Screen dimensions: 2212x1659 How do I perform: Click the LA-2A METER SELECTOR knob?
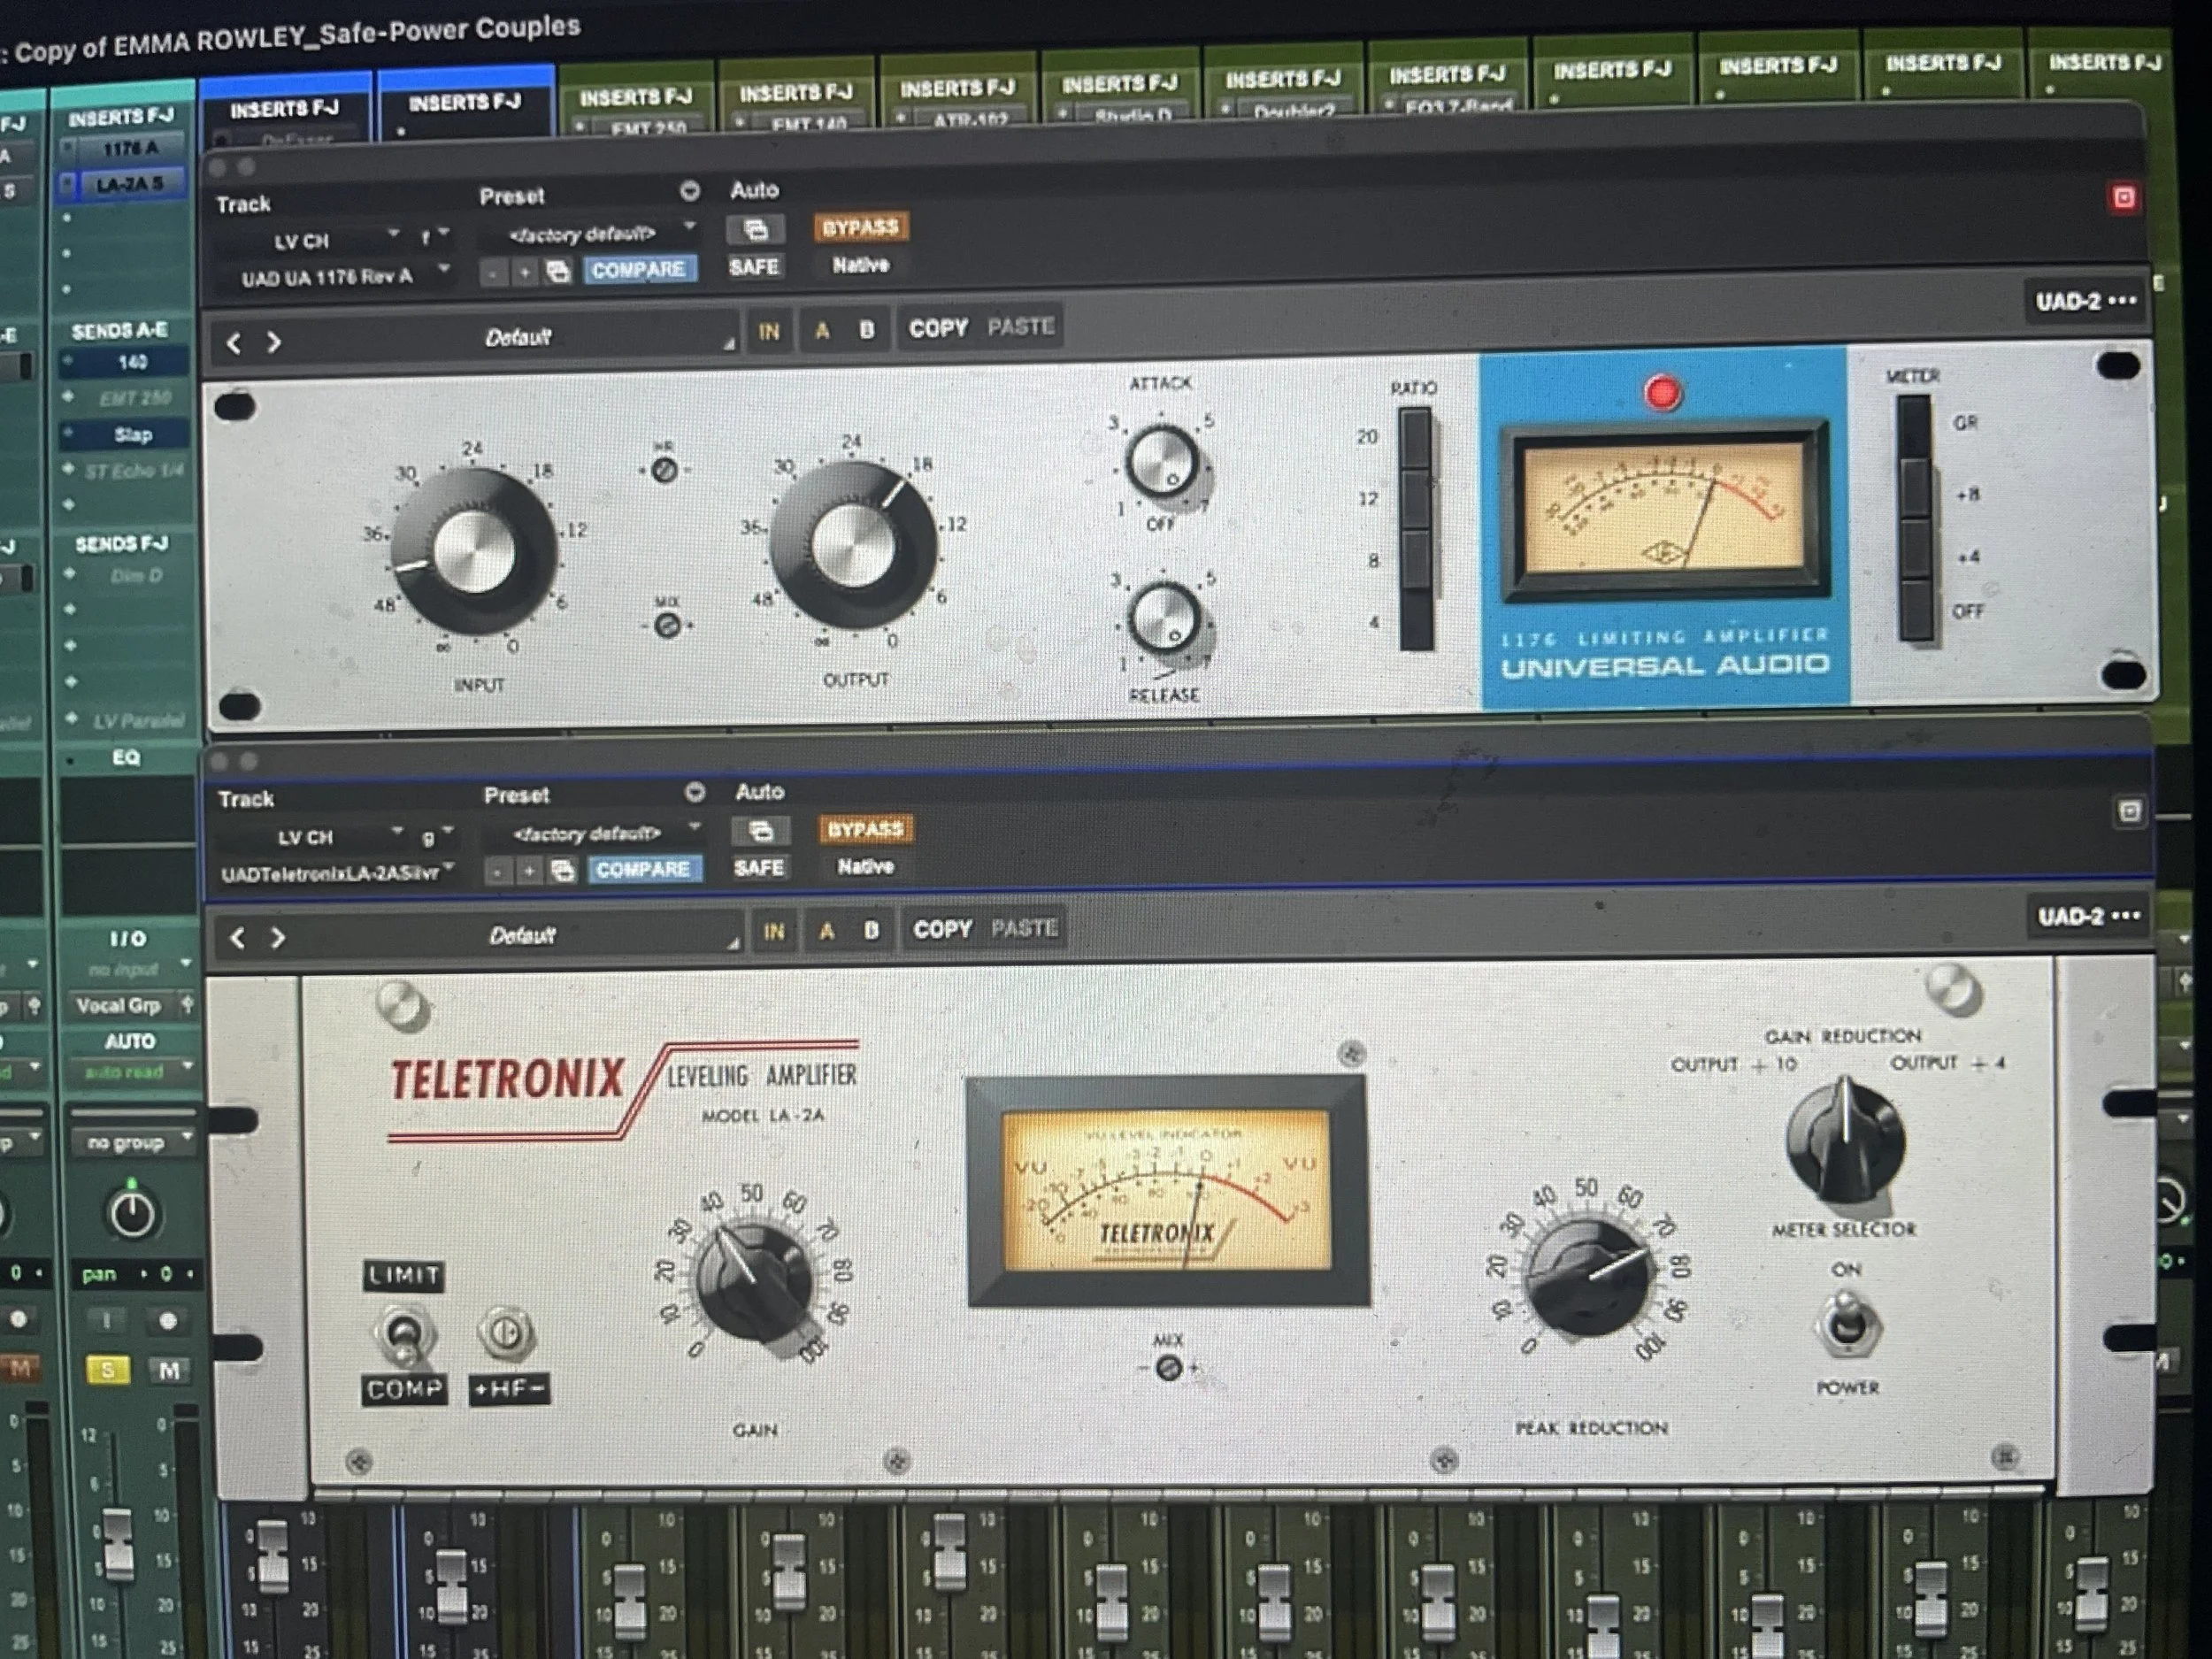(1845, 1140)
